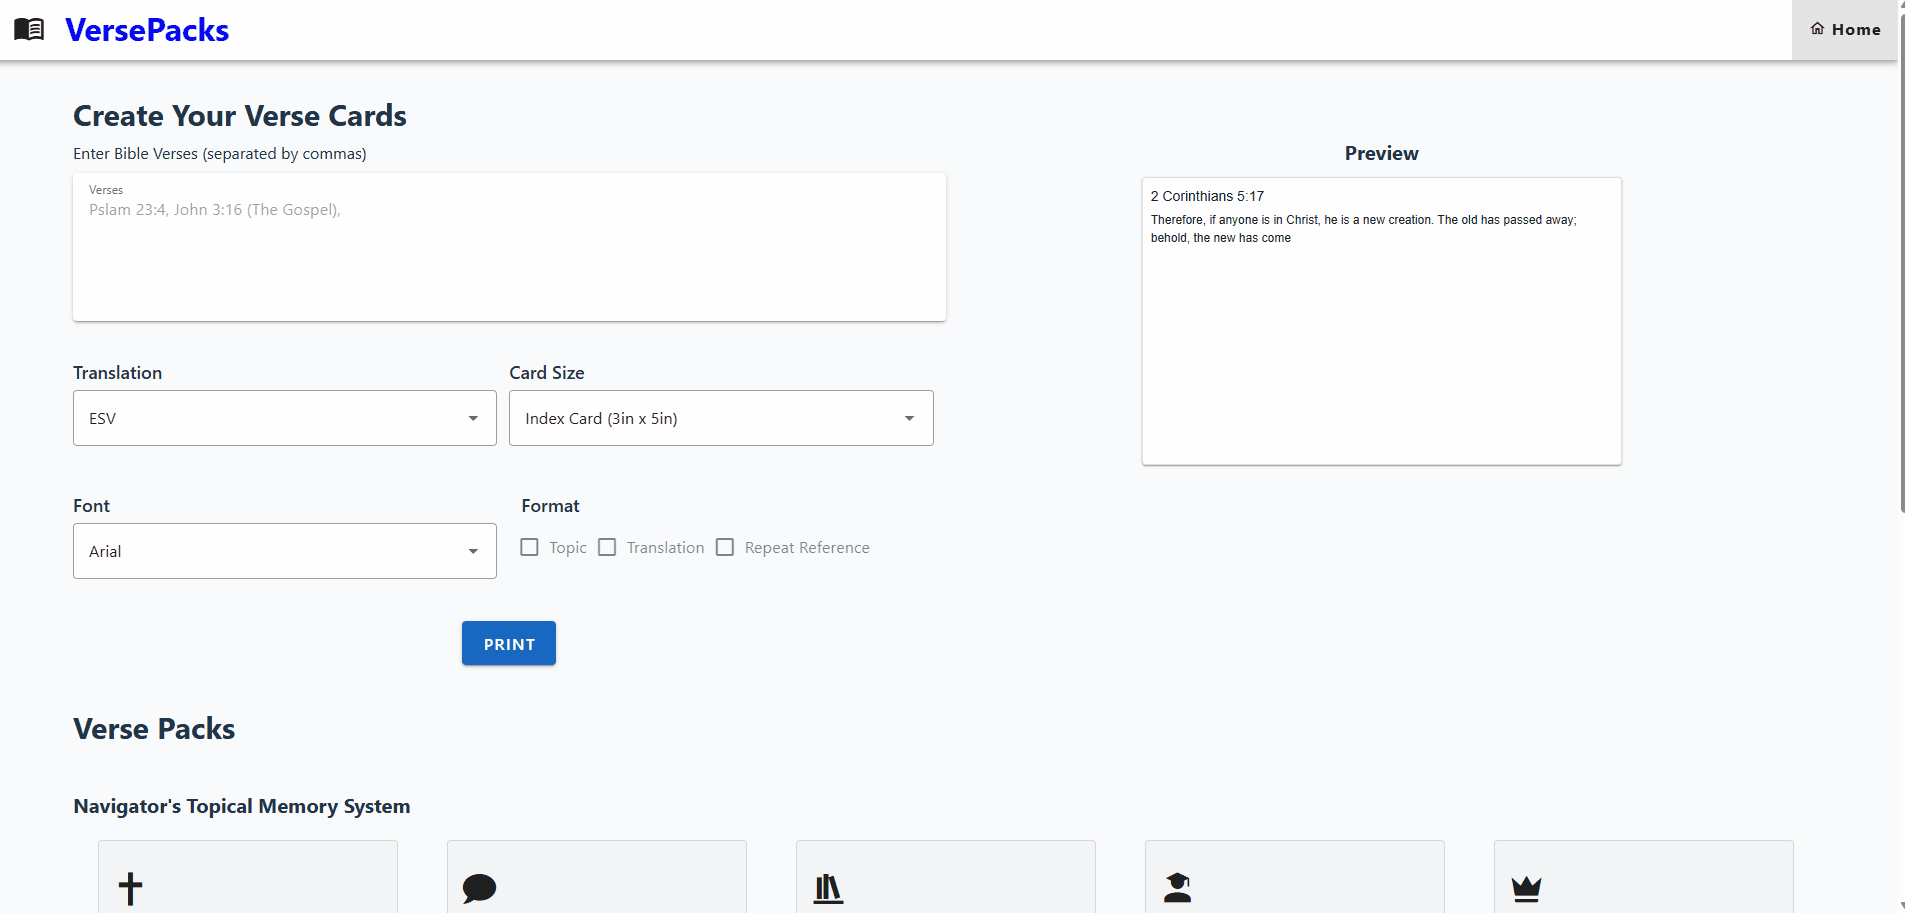Click the library books verse pack icon

(x=830, y=888)
